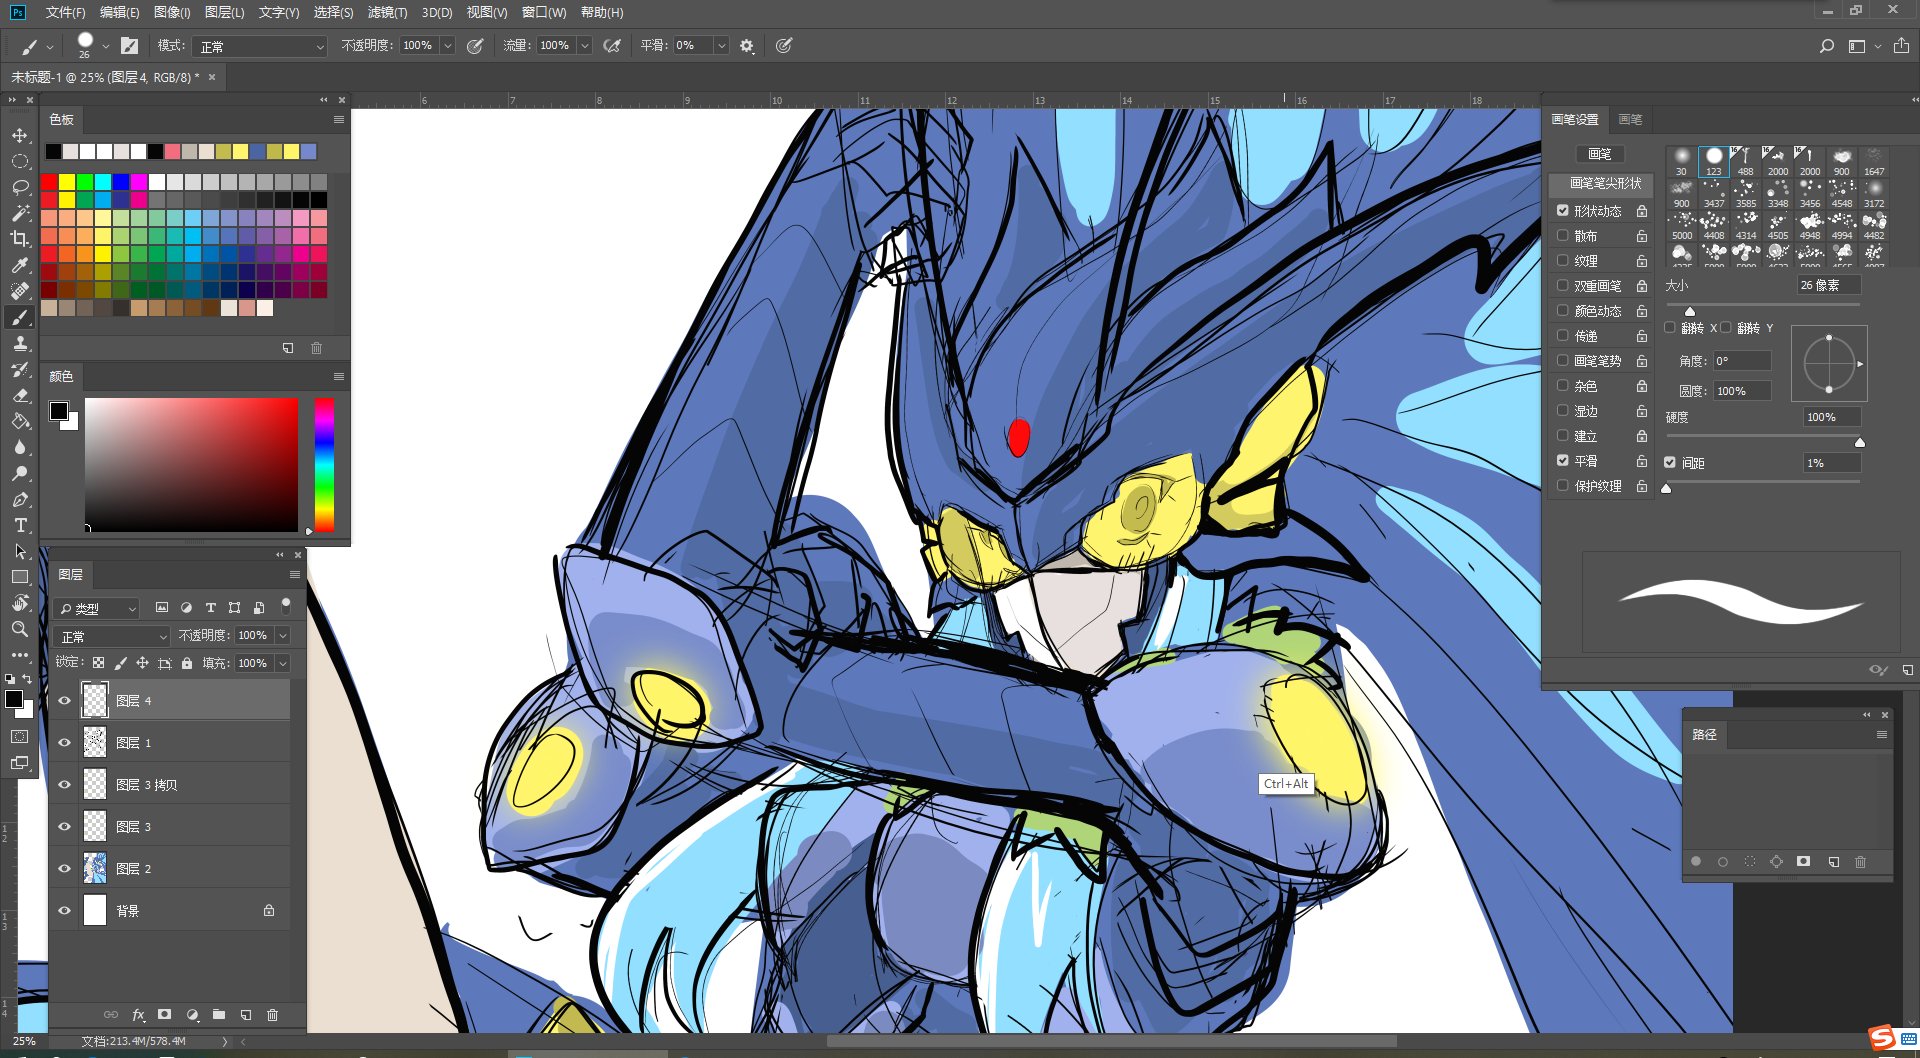Open 流量 flow dropdown arrow

pyautogui.click(x=585, y=46)
